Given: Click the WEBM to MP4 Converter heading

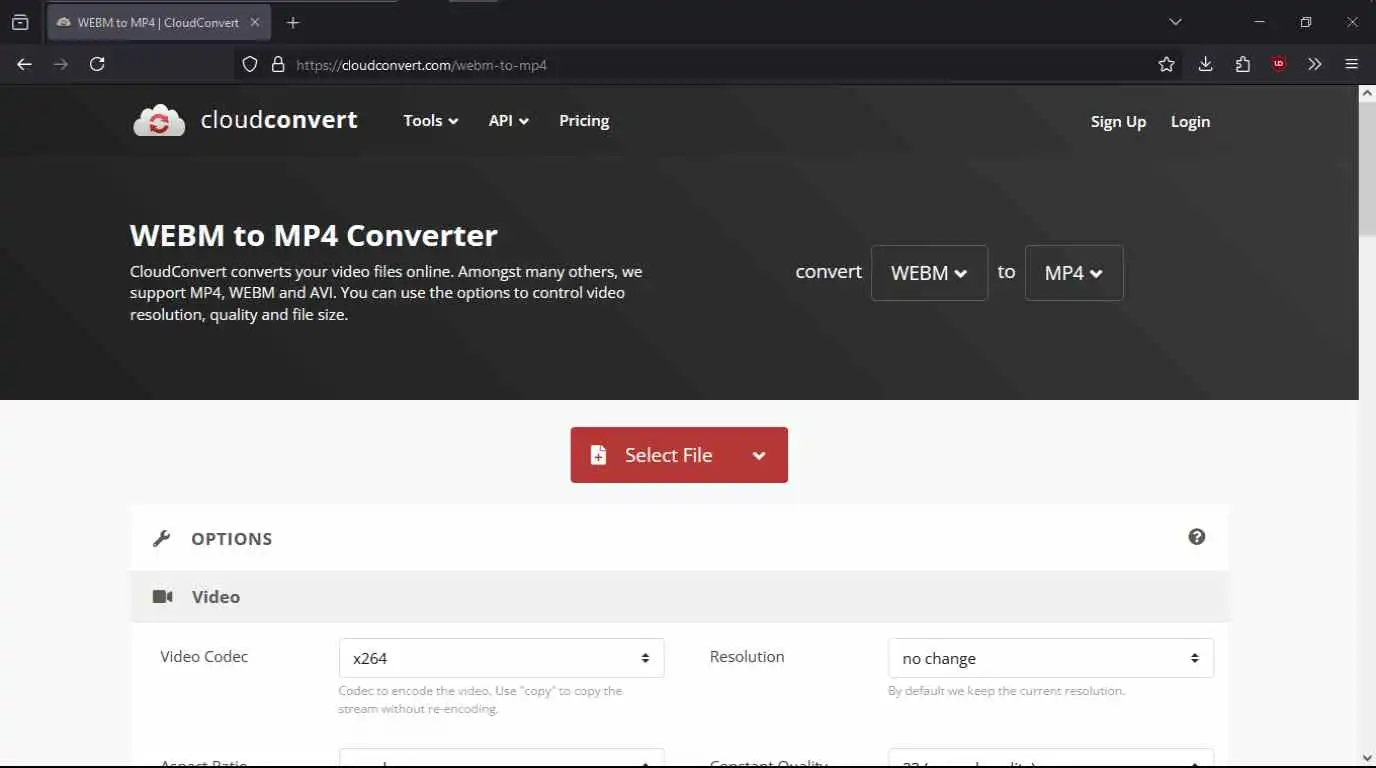Looking at the screenshot, I should 314,236.
